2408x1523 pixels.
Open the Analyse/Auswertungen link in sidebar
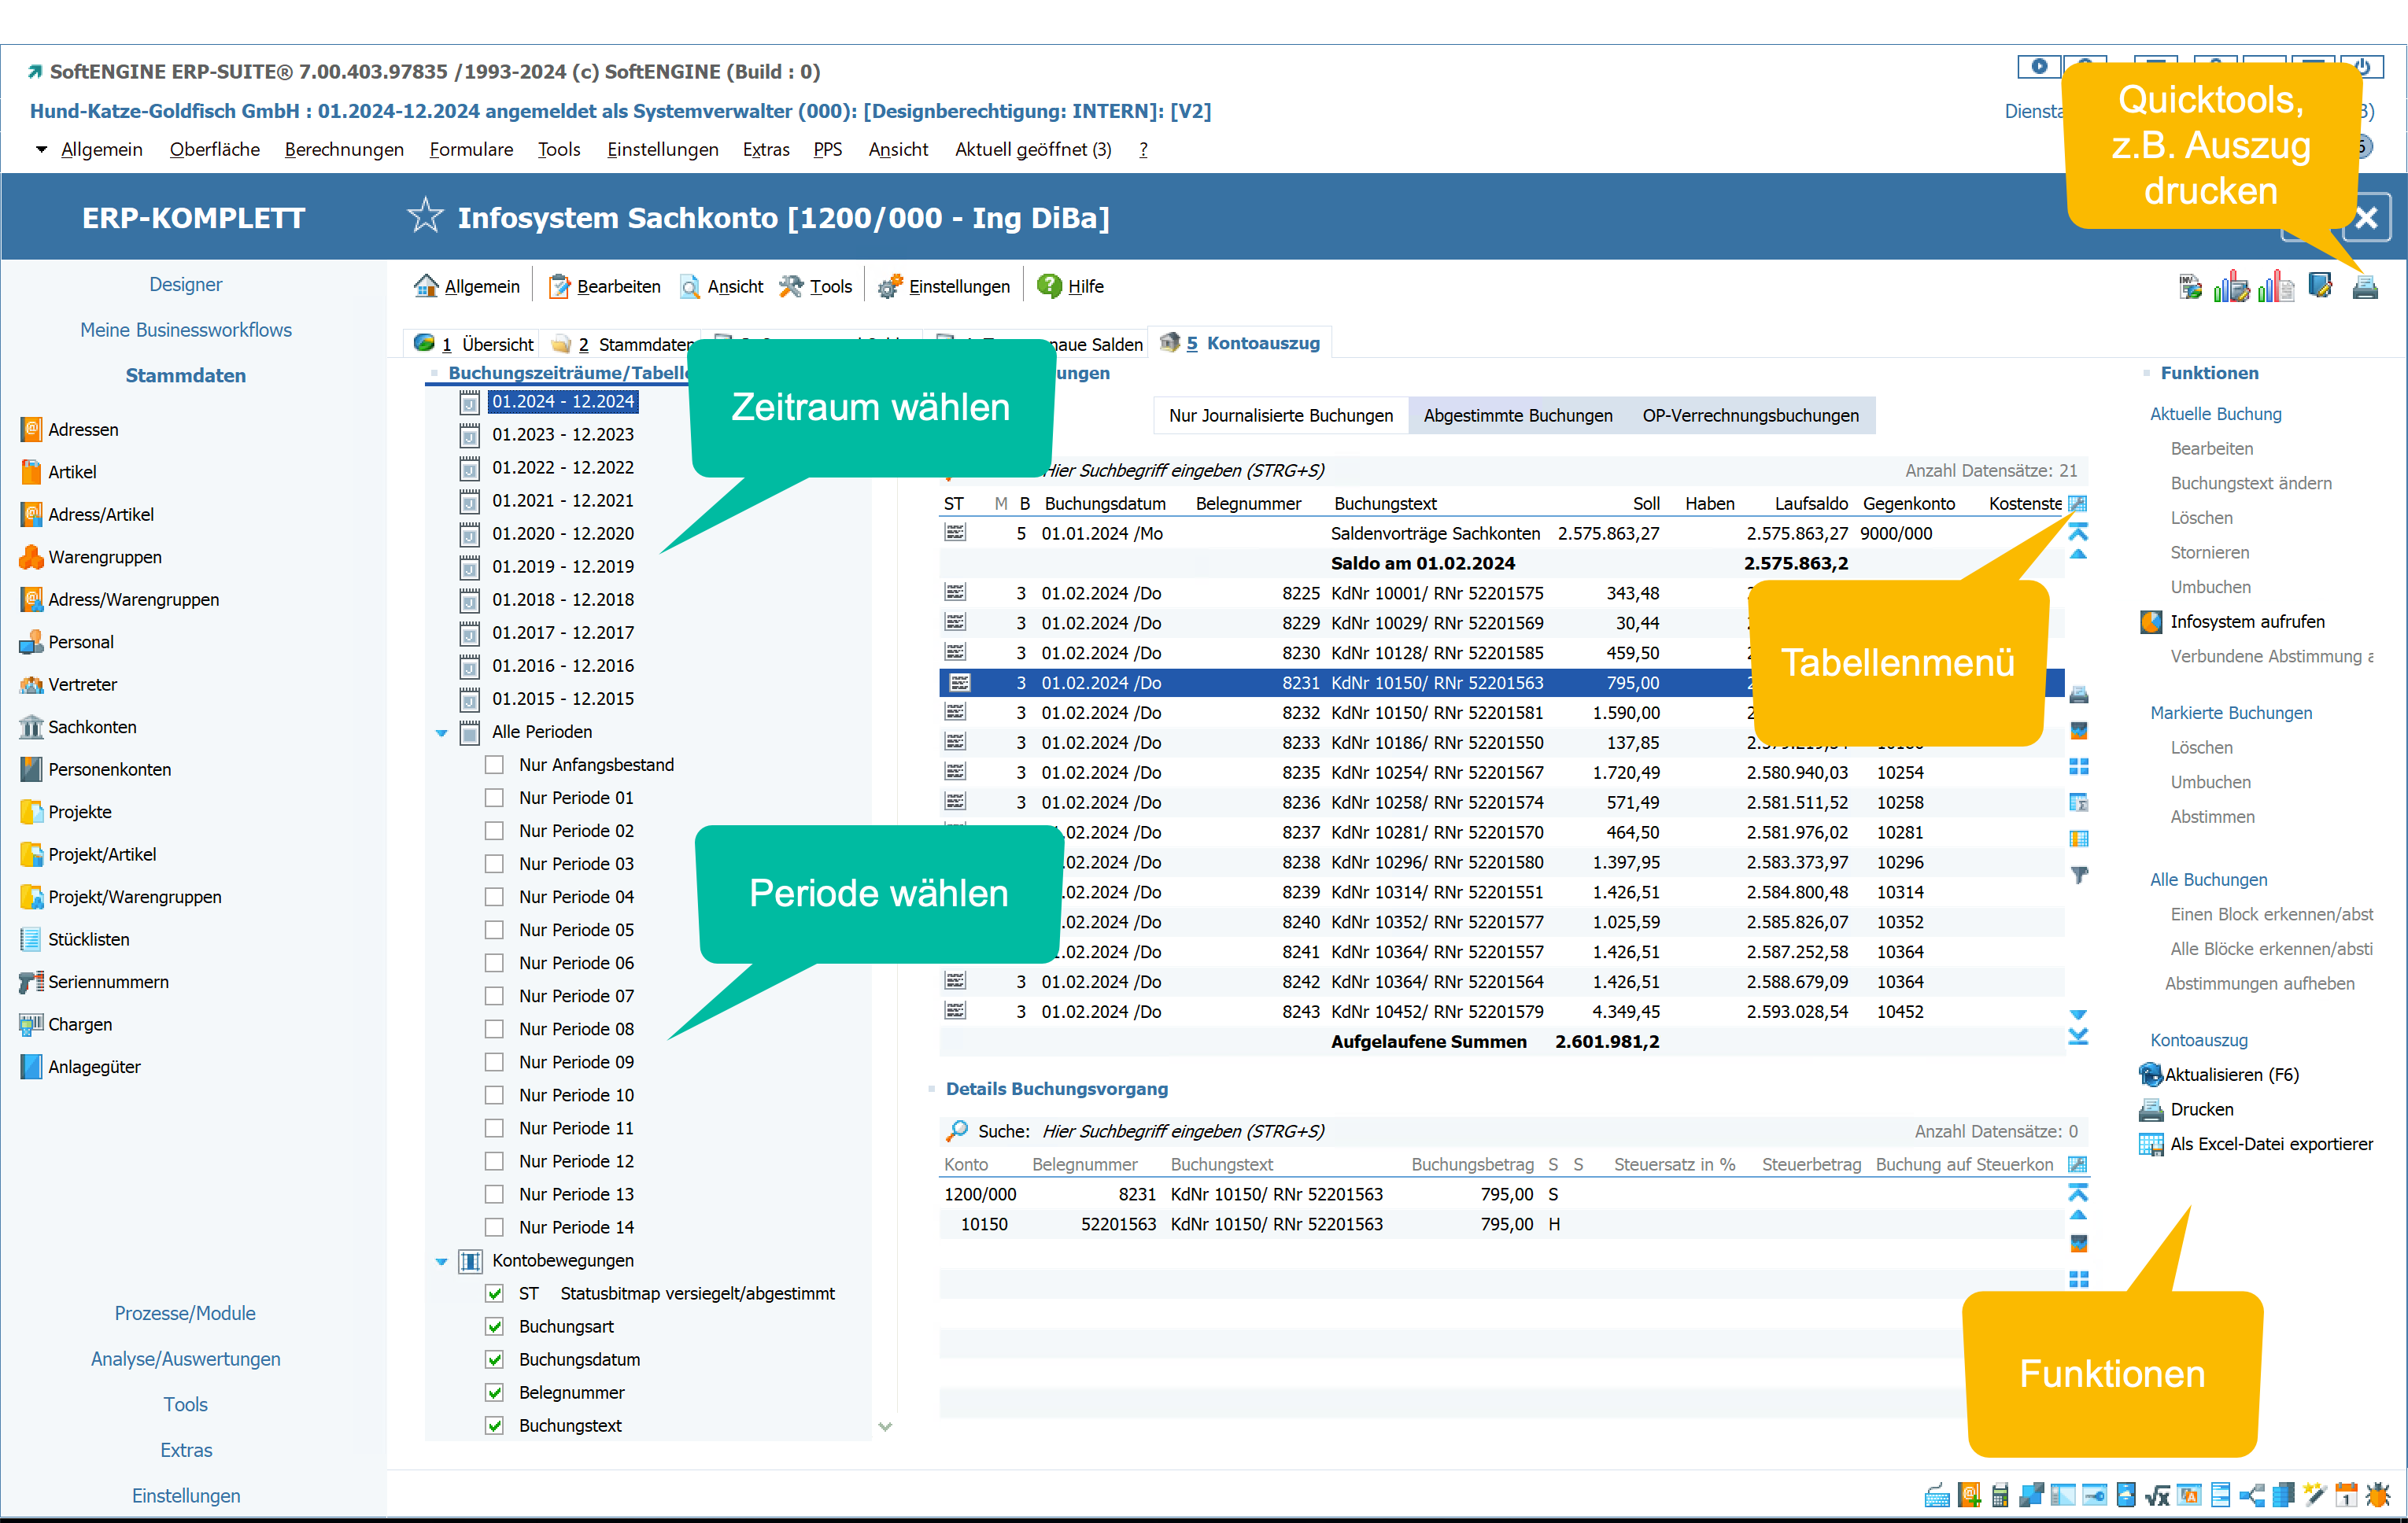(185, 1358)
